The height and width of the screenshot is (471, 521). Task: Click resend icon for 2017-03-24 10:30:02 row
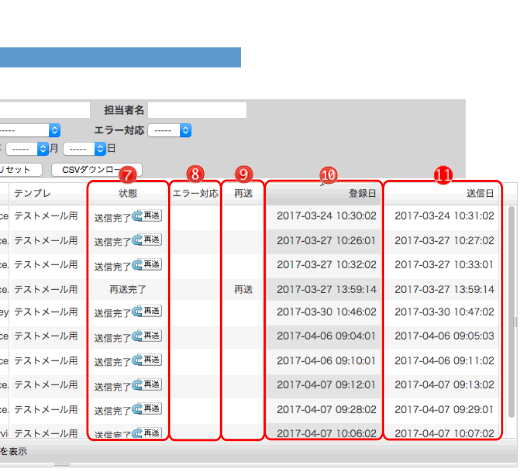147,216
